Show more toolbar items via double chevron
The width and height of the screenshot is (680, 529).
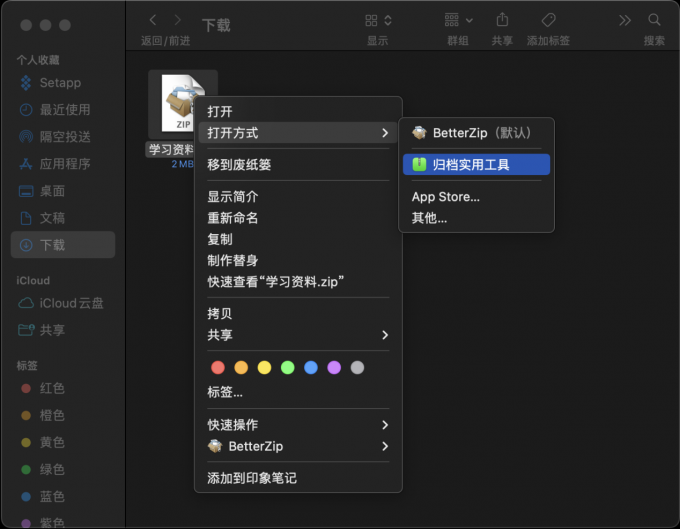point(625,20)
